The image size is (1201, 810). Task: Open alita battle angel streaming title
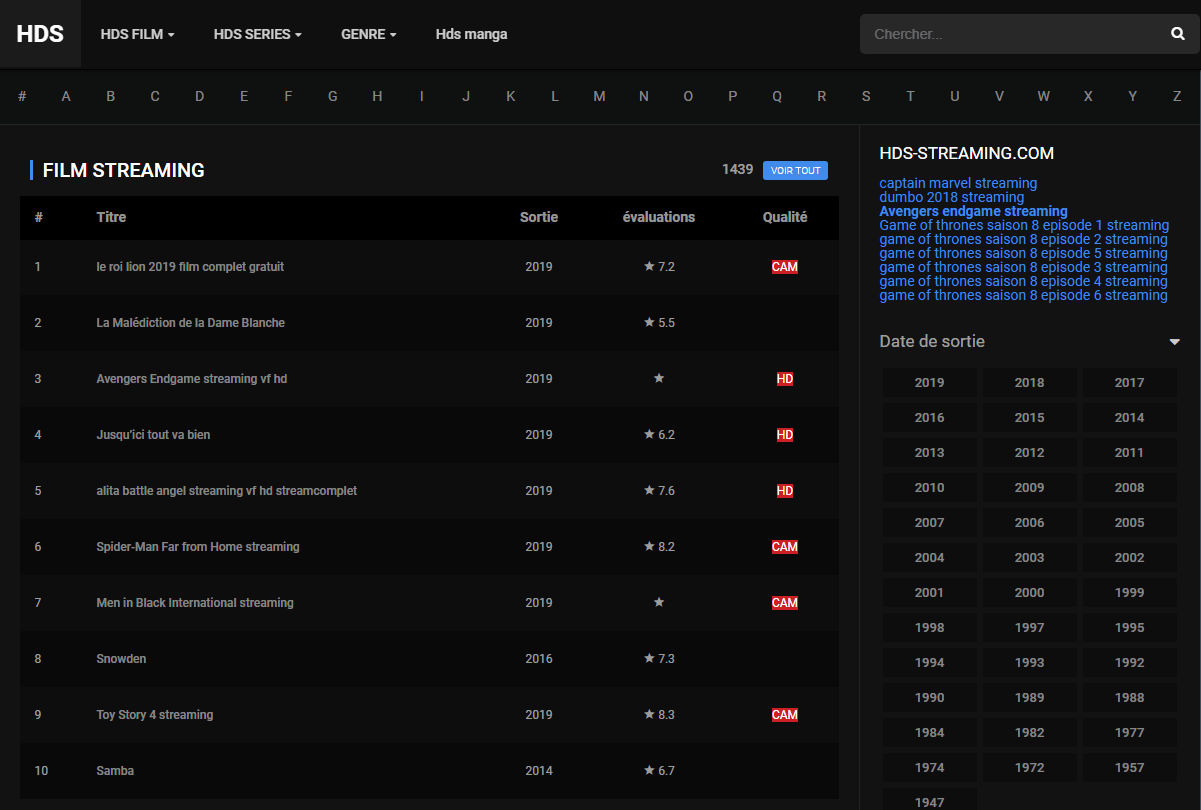coord(226,491)
